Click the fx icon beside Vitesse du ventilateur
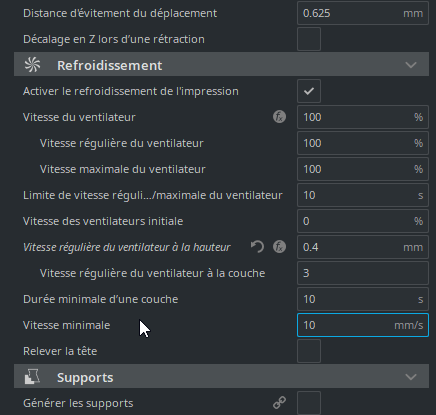Viewport: 436px width, 415px height. tap(279, 117)
